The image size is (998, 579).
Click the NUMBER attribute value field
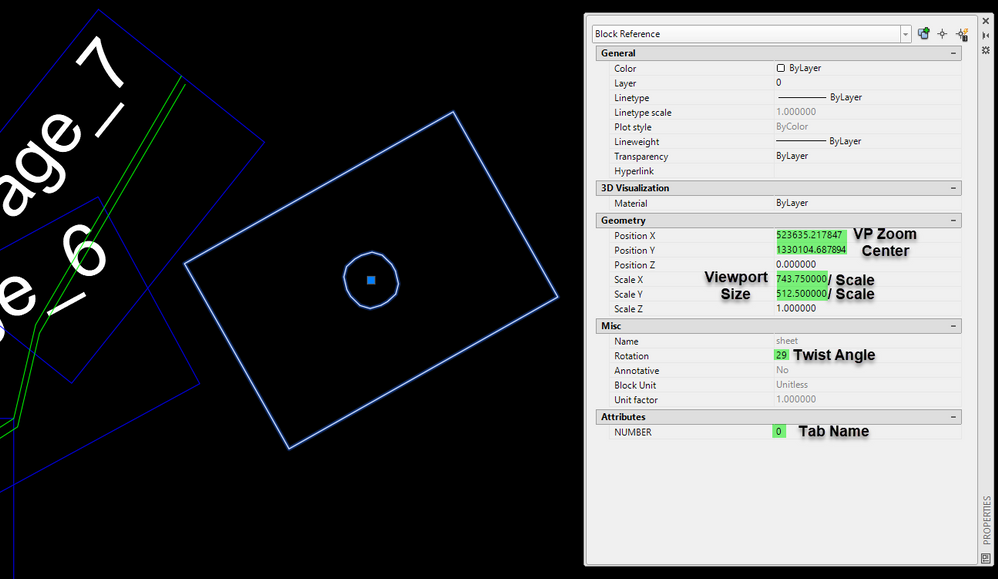point(868,432)
